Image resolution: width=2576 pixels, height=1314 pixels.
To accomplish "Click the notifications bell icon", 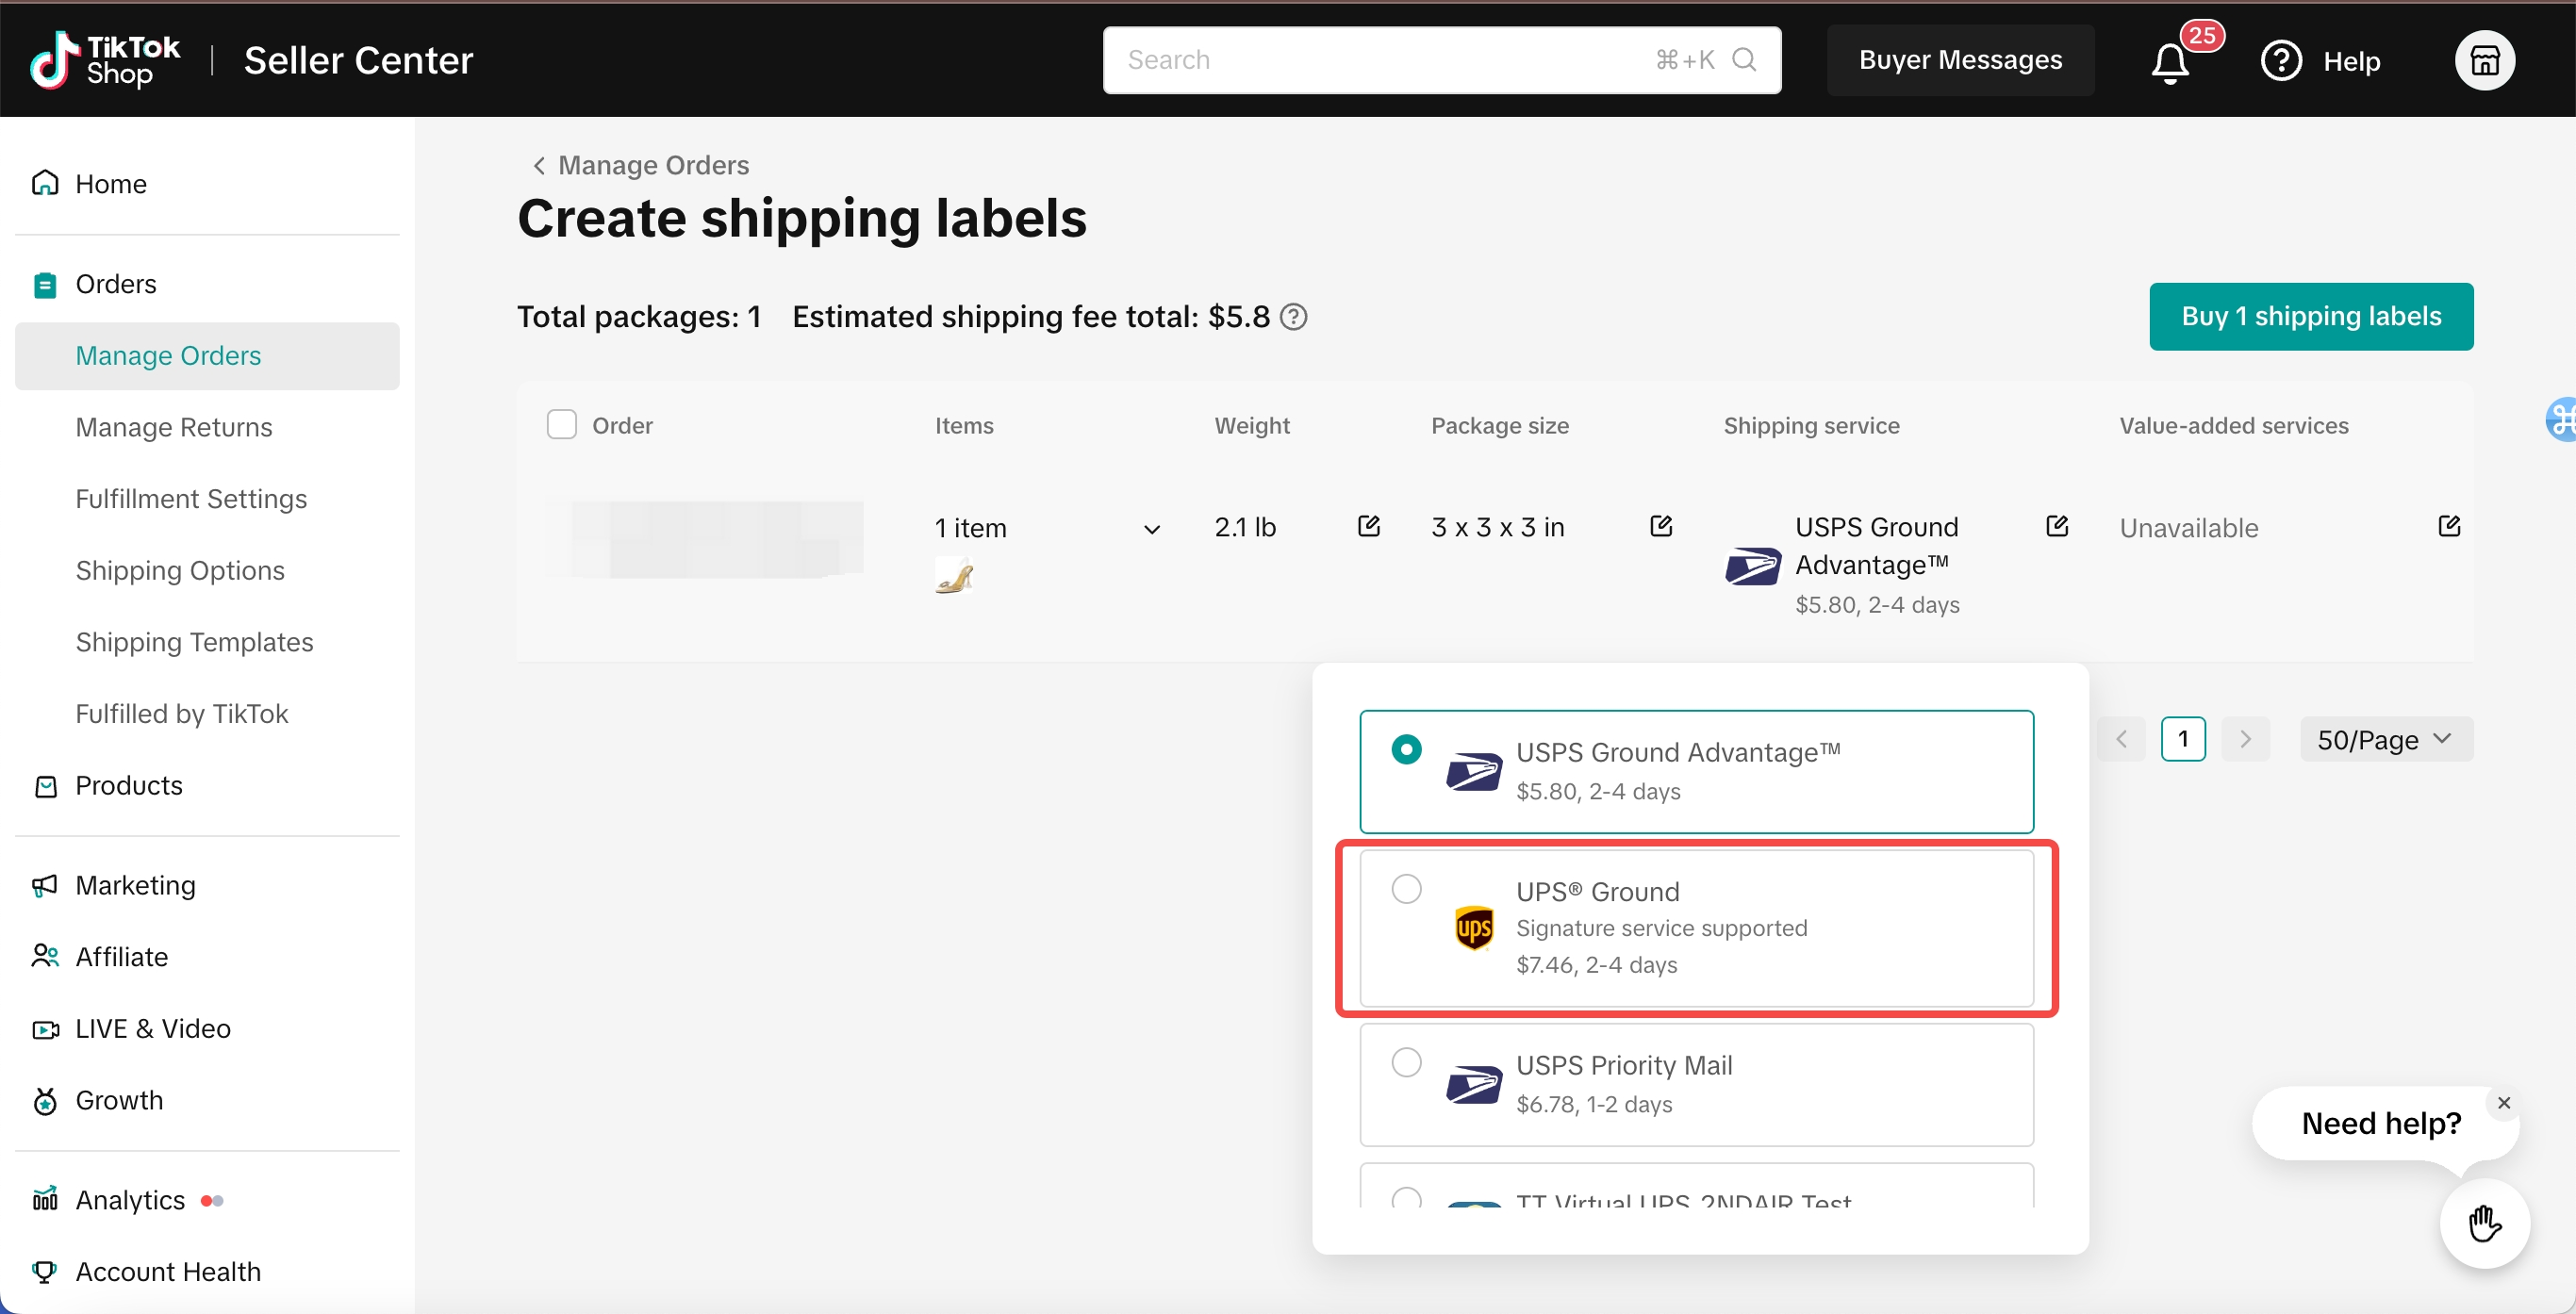I will coord(2169,62).
